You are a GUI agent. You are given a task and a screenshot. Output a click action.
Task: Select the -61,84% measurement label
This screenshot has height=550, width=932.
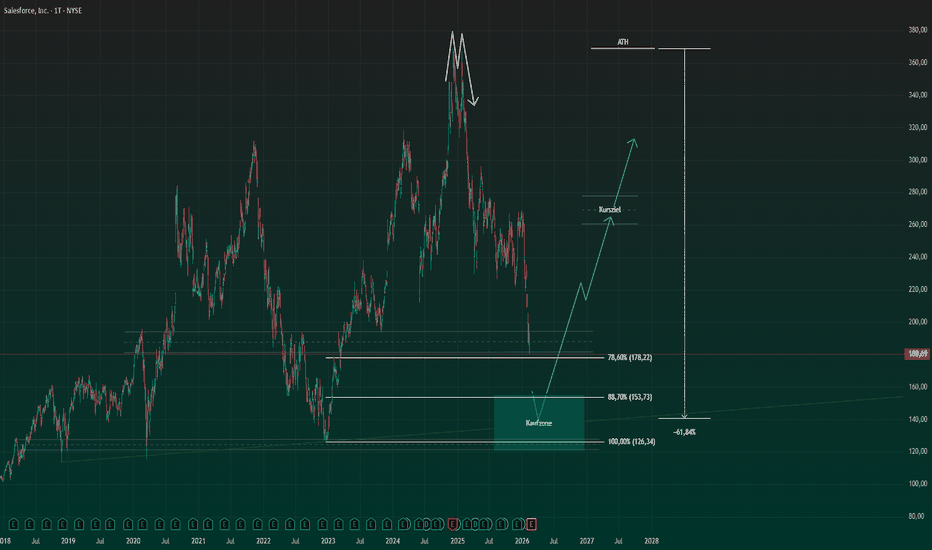pos(684,432)
